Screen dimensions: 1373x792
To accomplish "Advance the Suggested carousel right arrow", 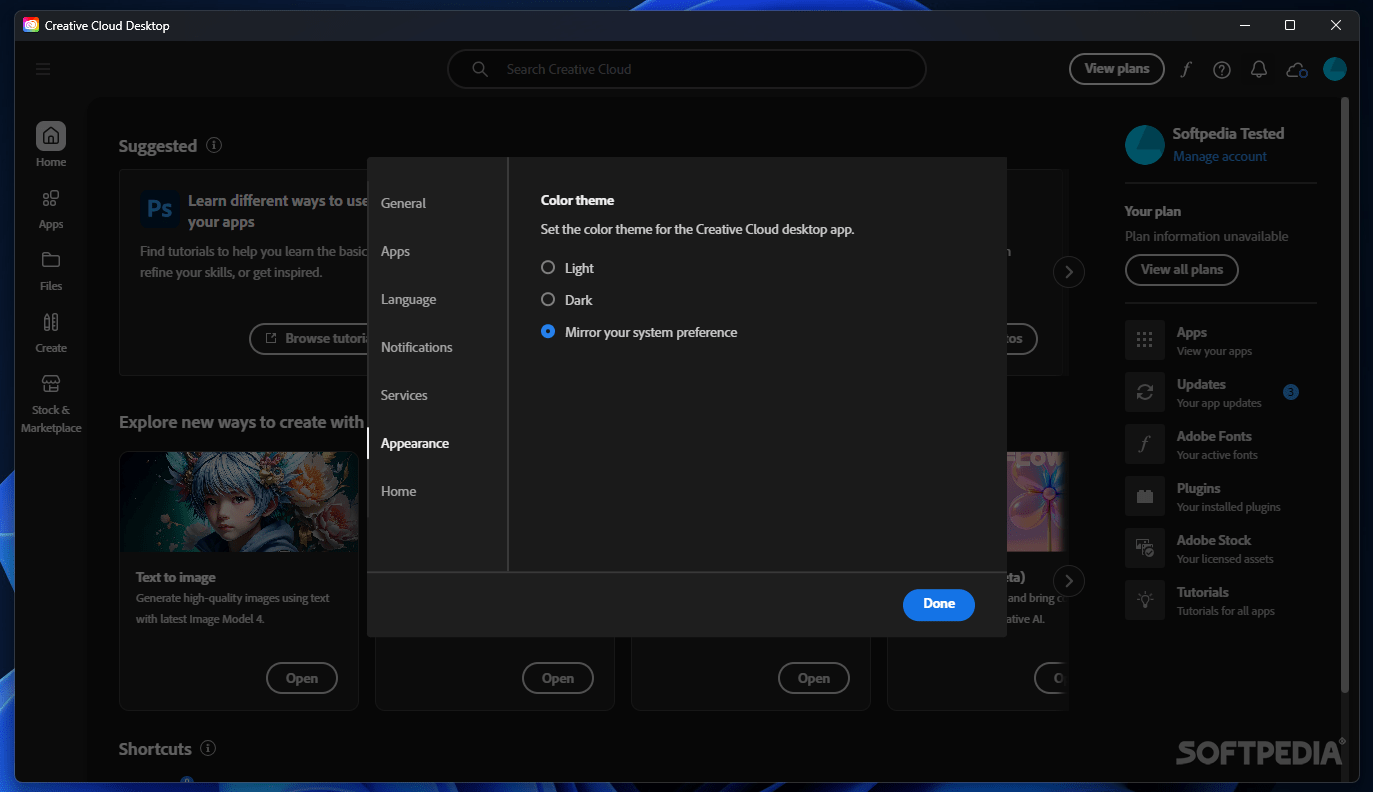I will (x=1069, y=271).
